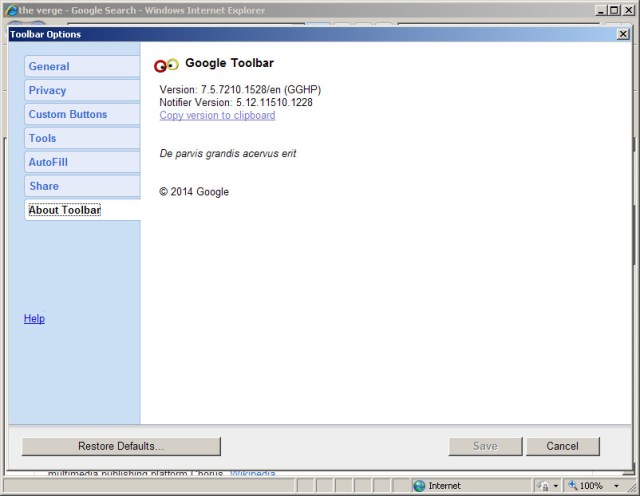This screenshot has width=640, height=496.
Task: Open the Custom Buttons tab
Action: point(82,114)
